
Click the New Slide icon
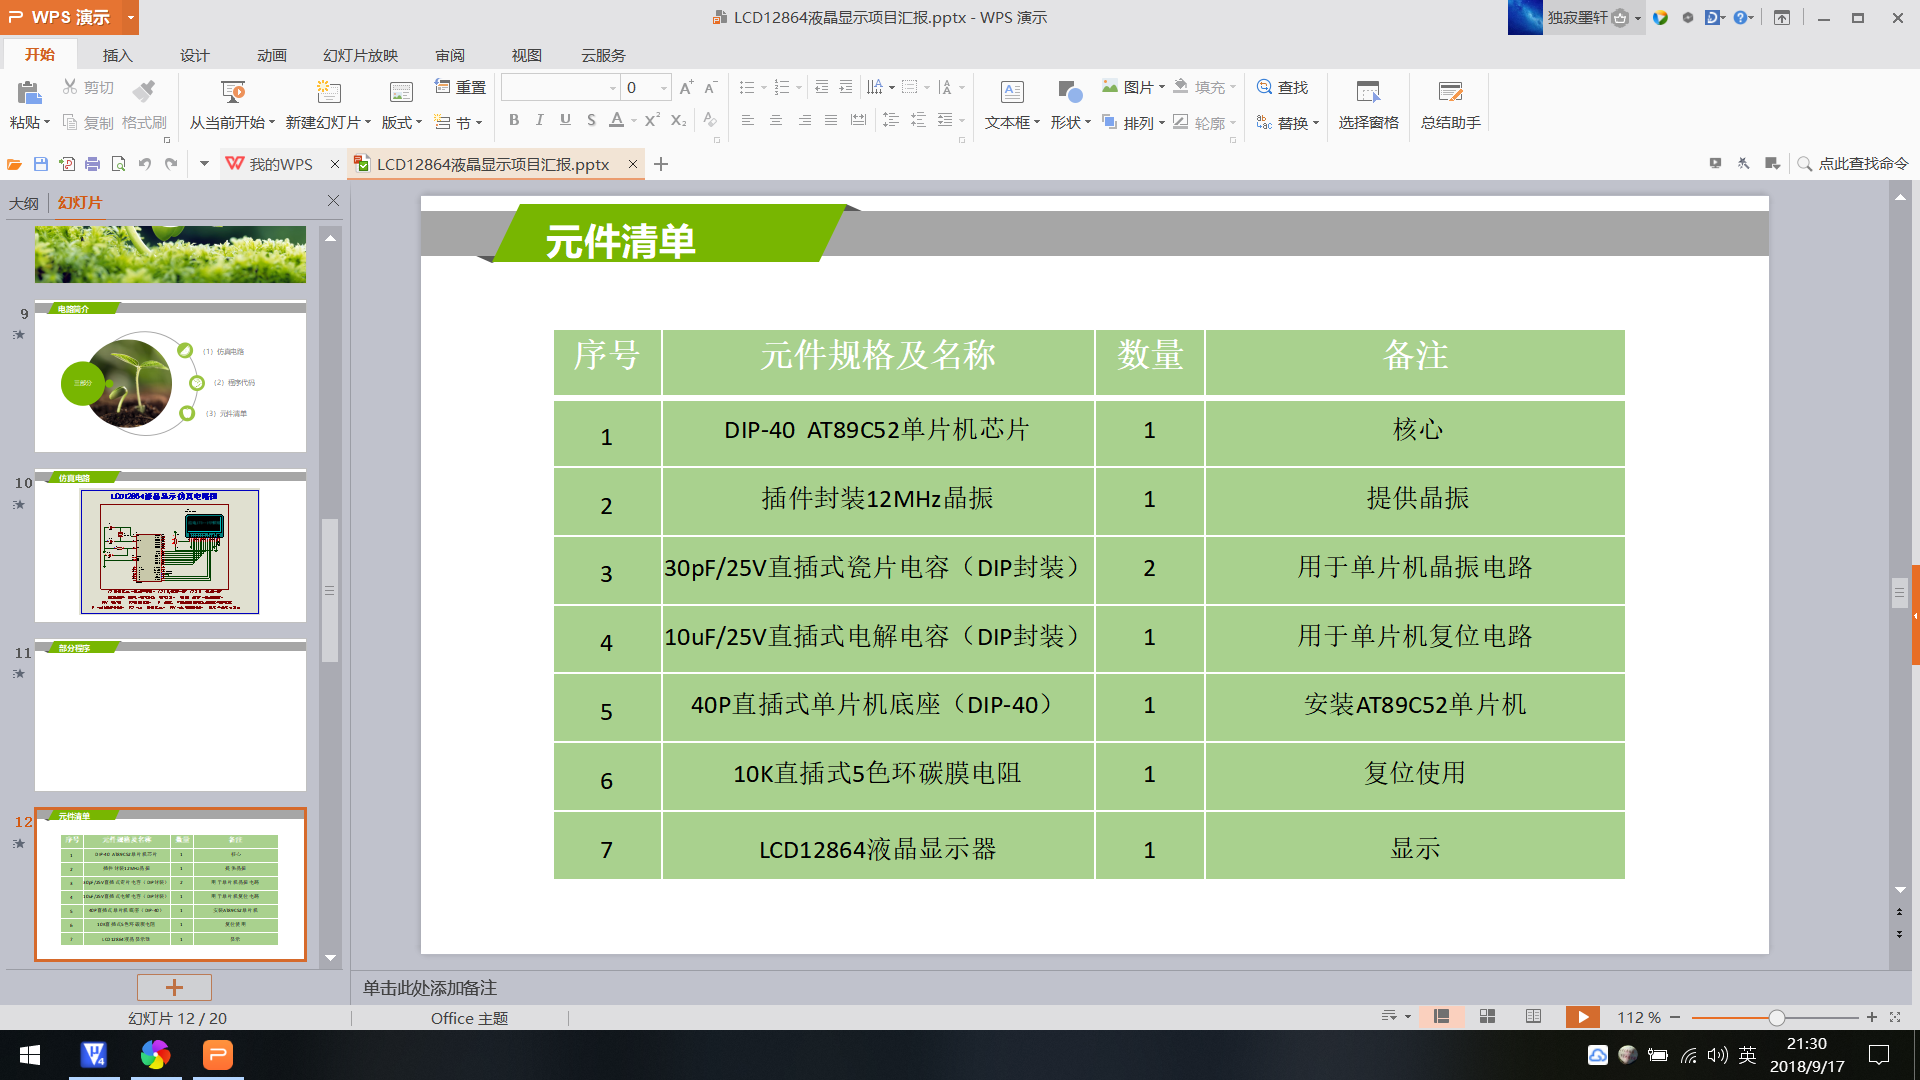tap(328, 93)
